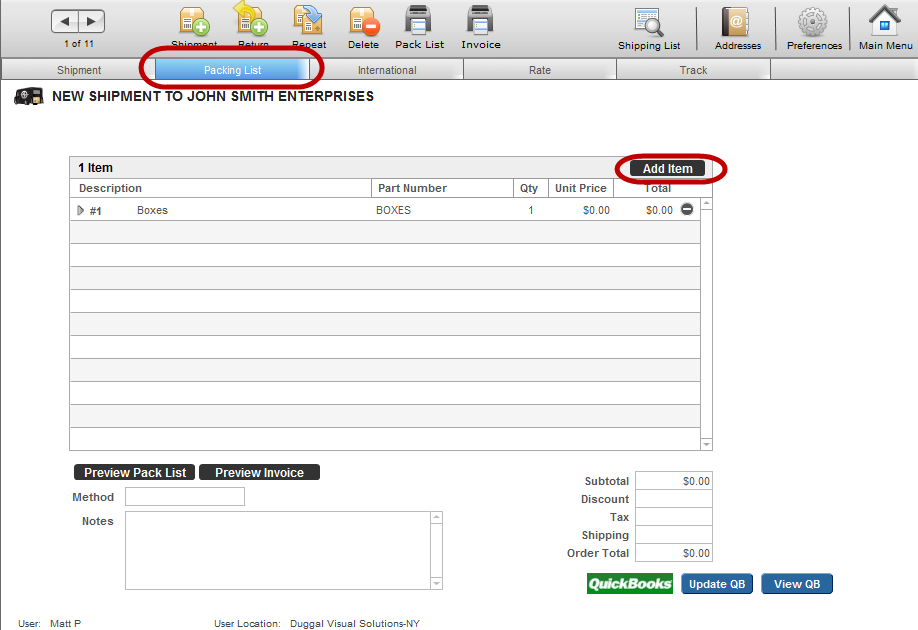Switch to the Track tab

pyautogui.click(x=693, y=70)
